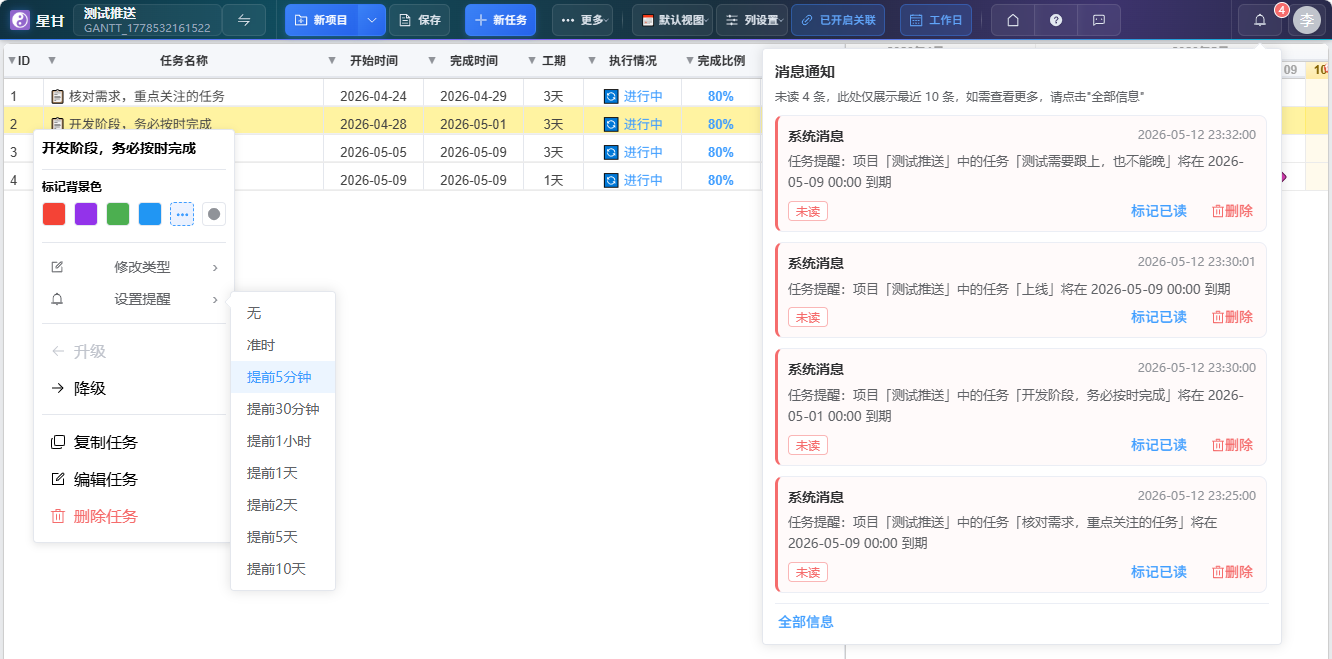Viewport: 1332px width, 659px height.
Task: Open the home icon in top toolbar
Action: click(x=1013, y=20)
